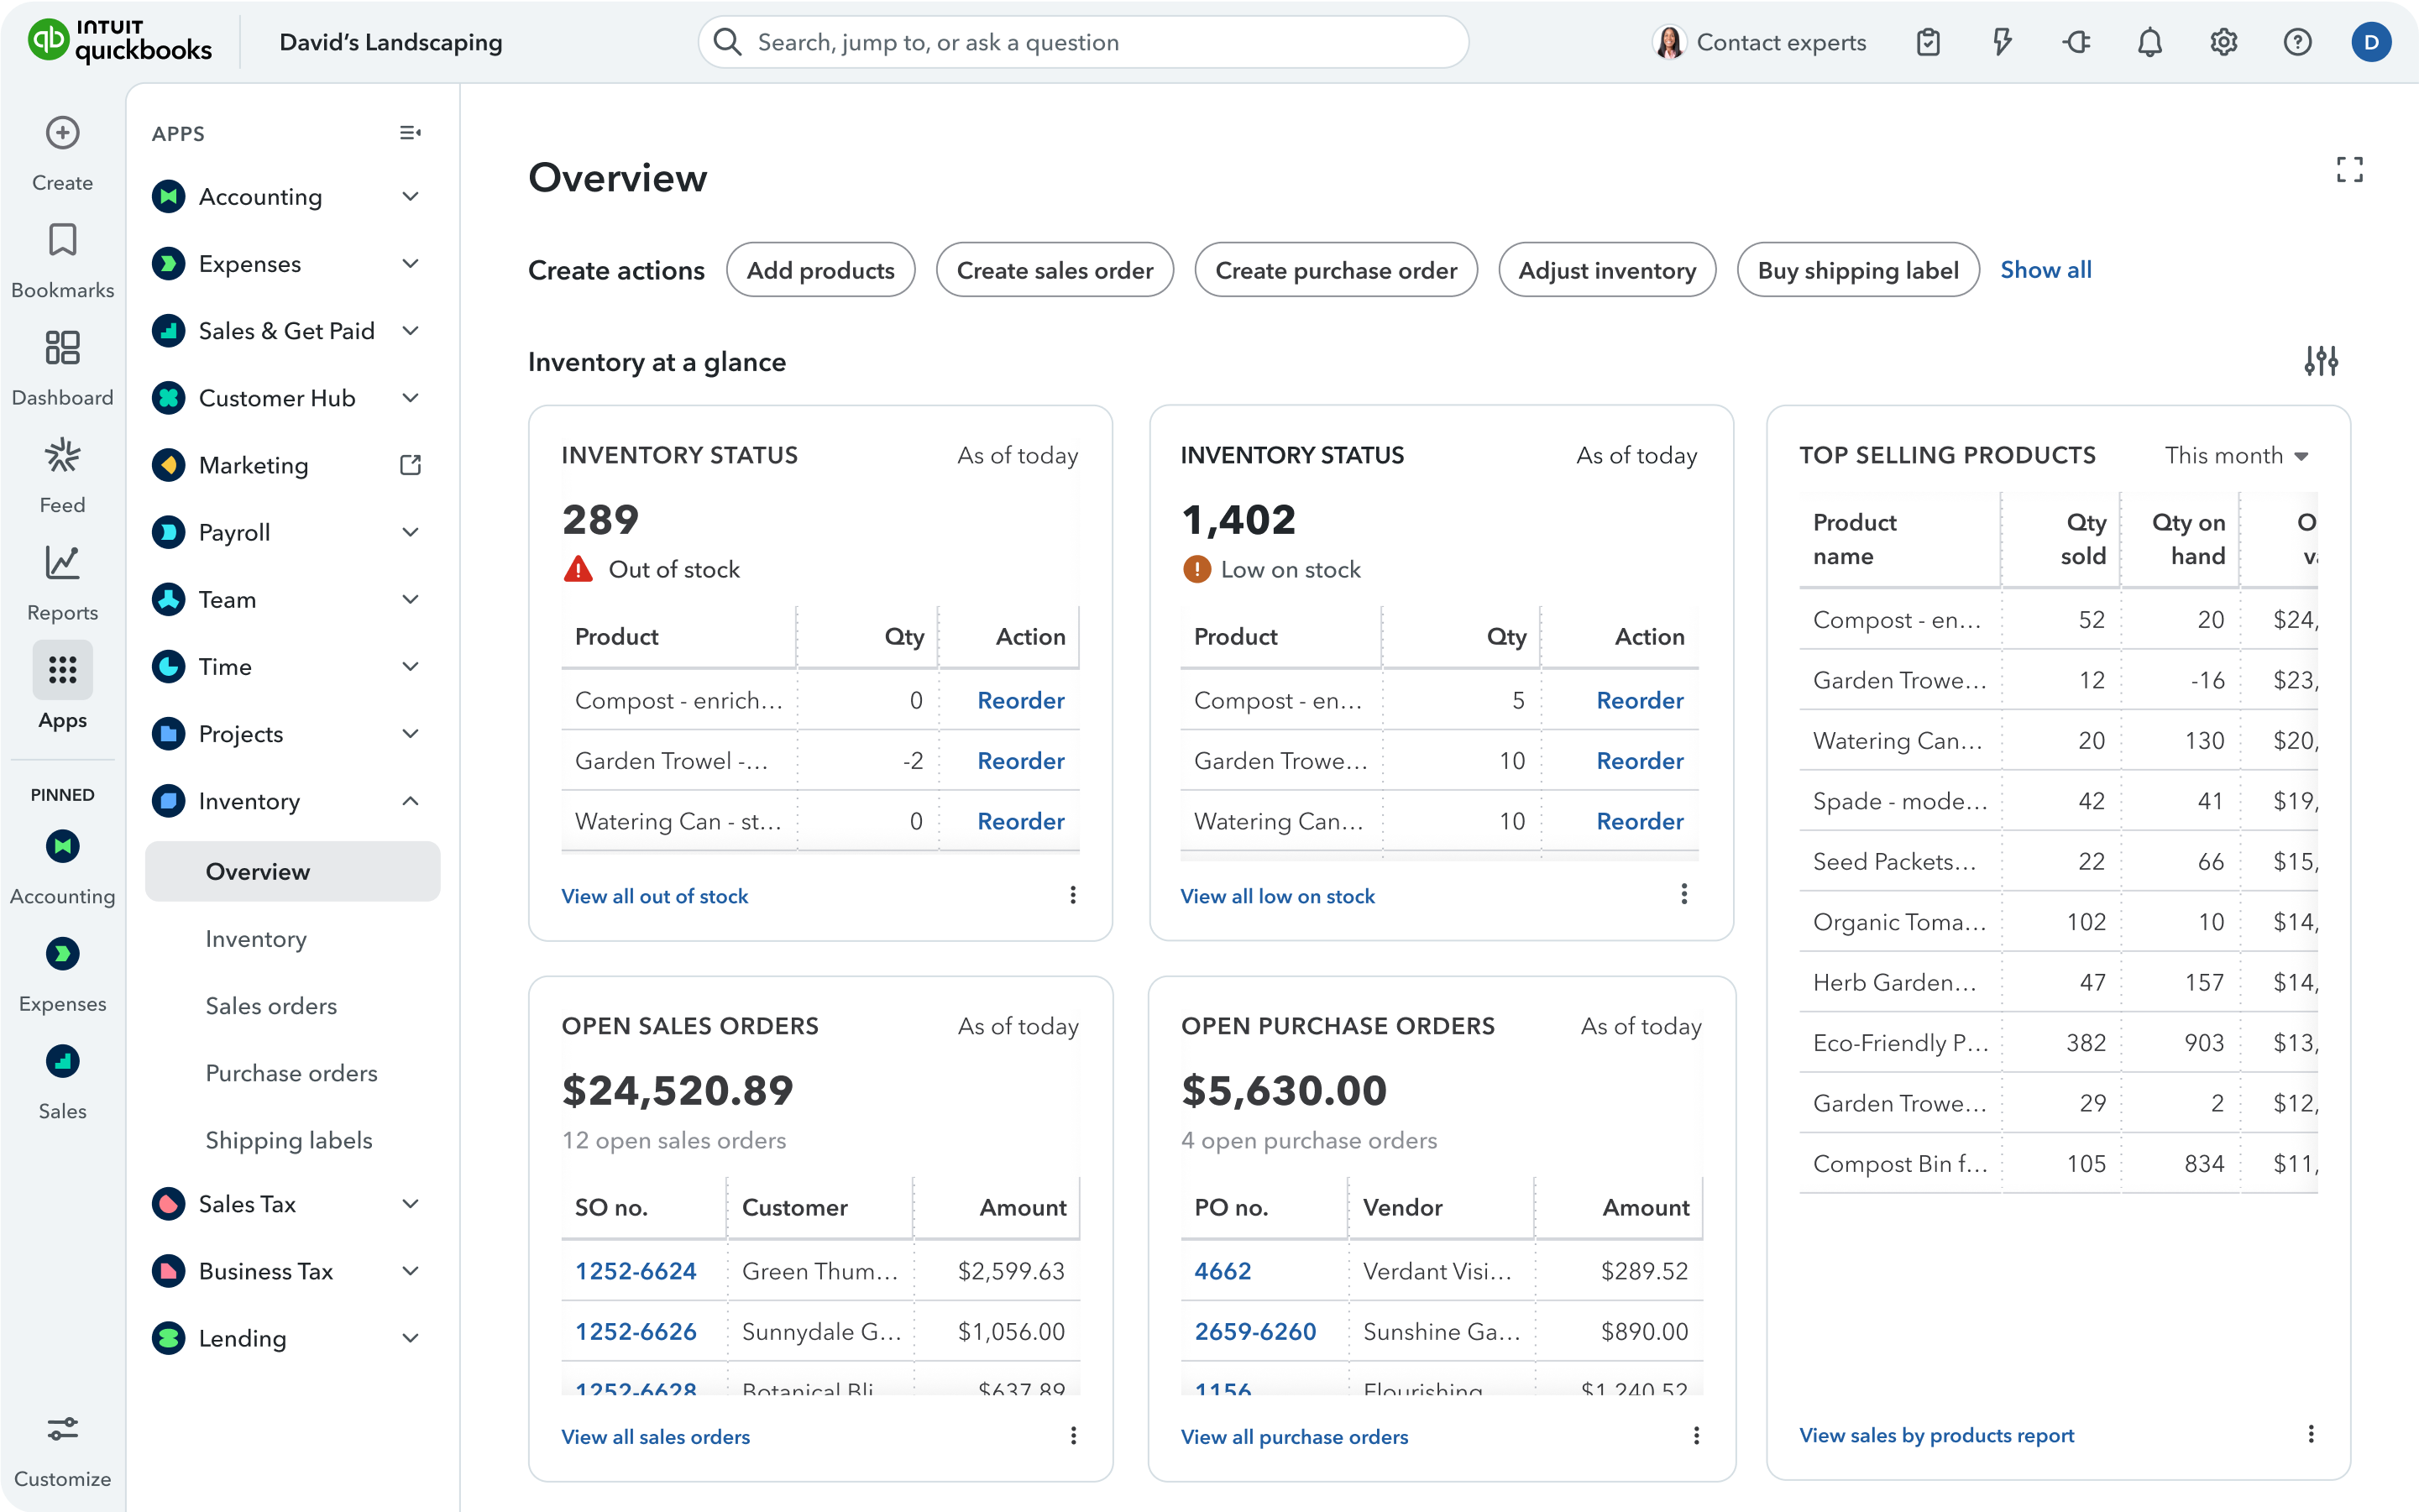
Task: Collapse the Inventory section chevron
Action: (410, 801)
